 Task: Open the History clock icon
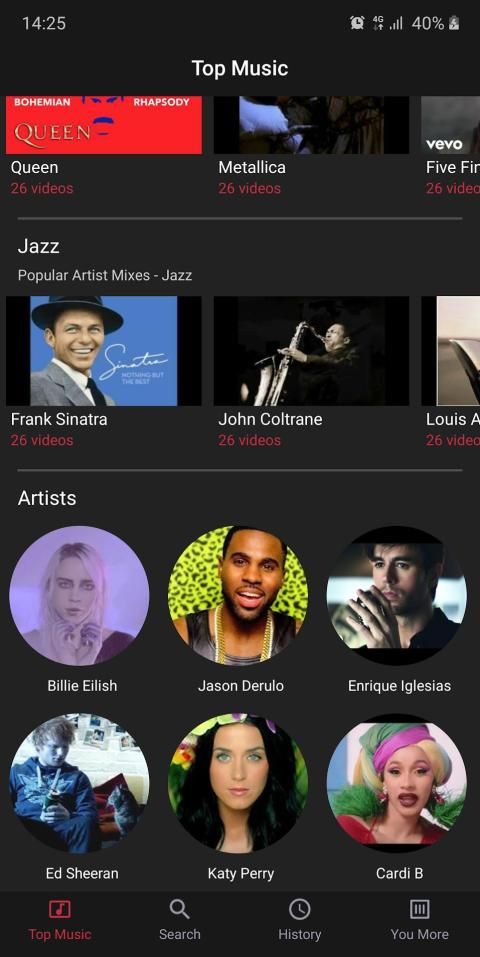(299, 909)
